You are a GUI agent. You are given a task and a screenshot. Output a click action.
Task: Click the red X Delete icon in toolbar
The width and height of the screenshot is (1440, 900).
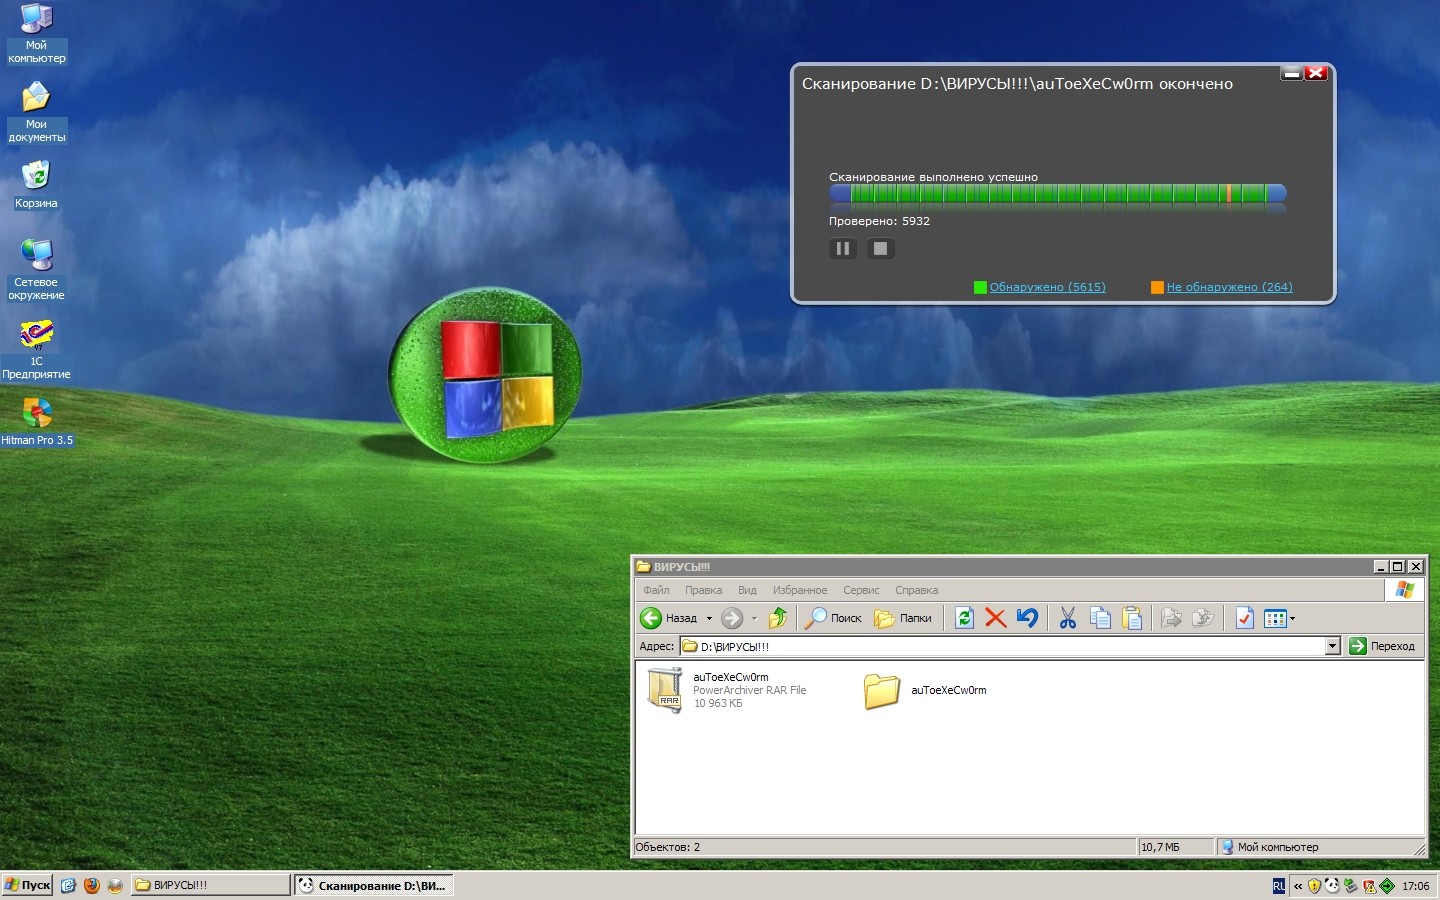pyautogui.click(x=995, y=618)
